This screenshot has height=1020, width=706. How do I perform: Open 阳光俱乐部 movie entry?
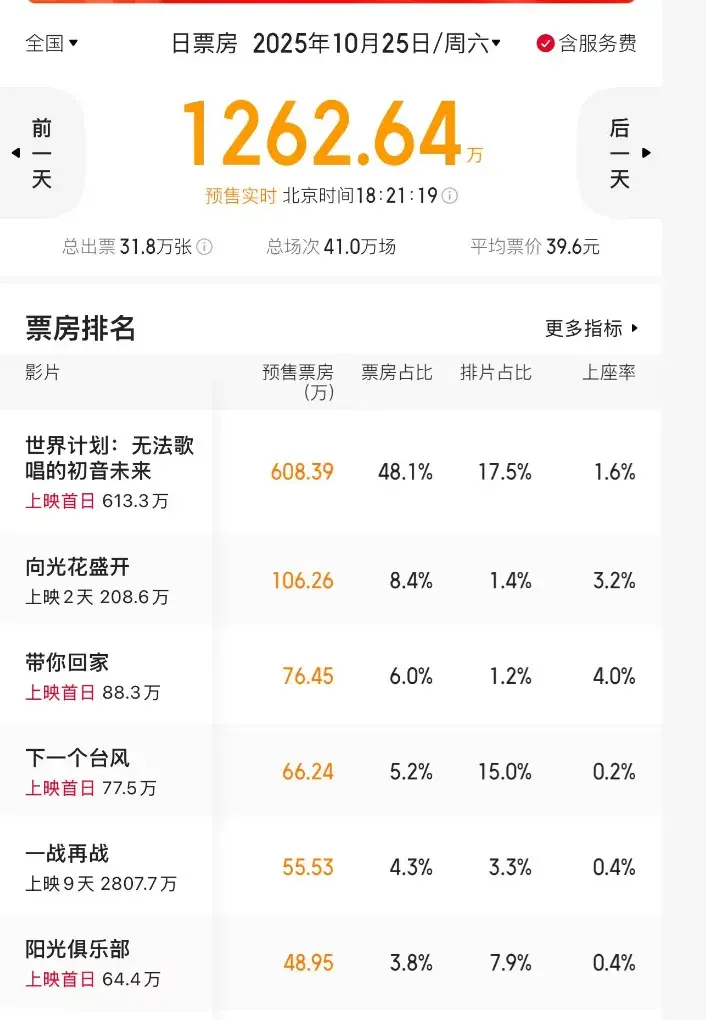(78, 949)
